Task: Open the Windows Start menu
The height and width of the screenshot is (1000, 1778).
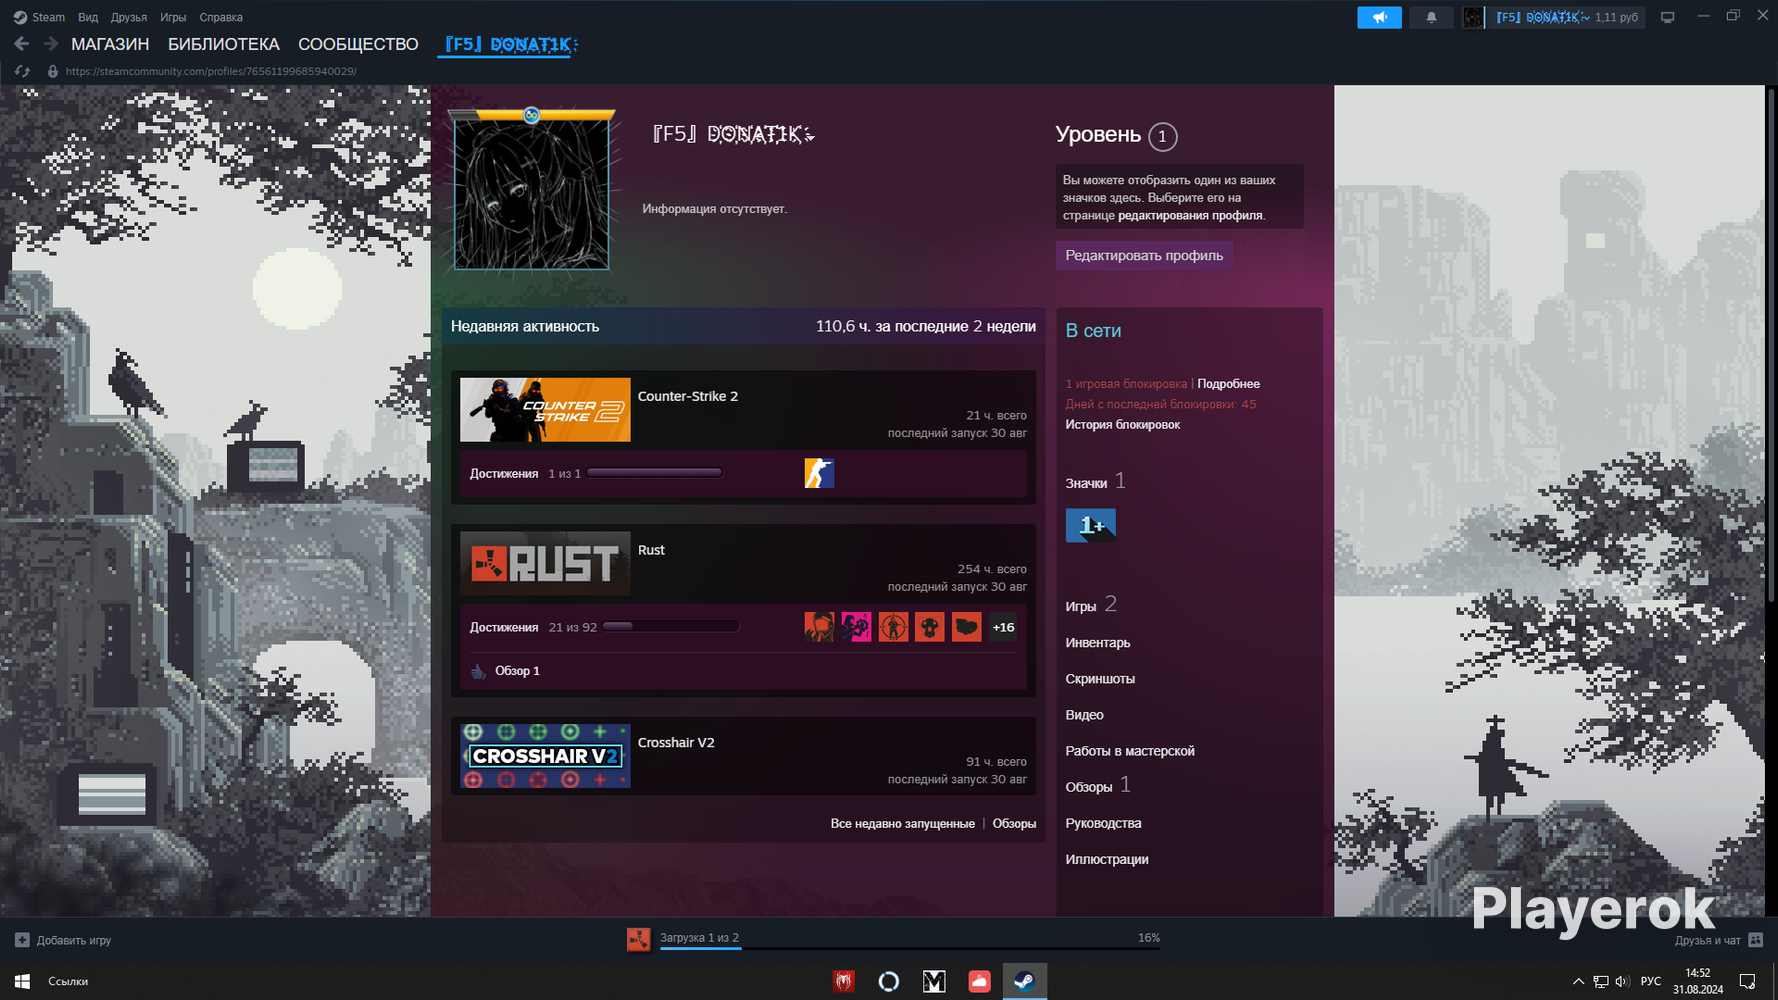Action: click(22, 981)
